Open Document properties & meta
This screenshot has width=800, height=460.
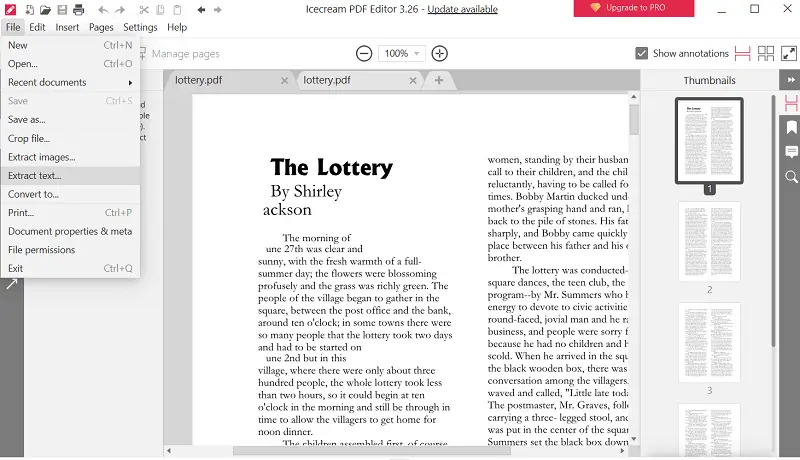coord(70,232)
